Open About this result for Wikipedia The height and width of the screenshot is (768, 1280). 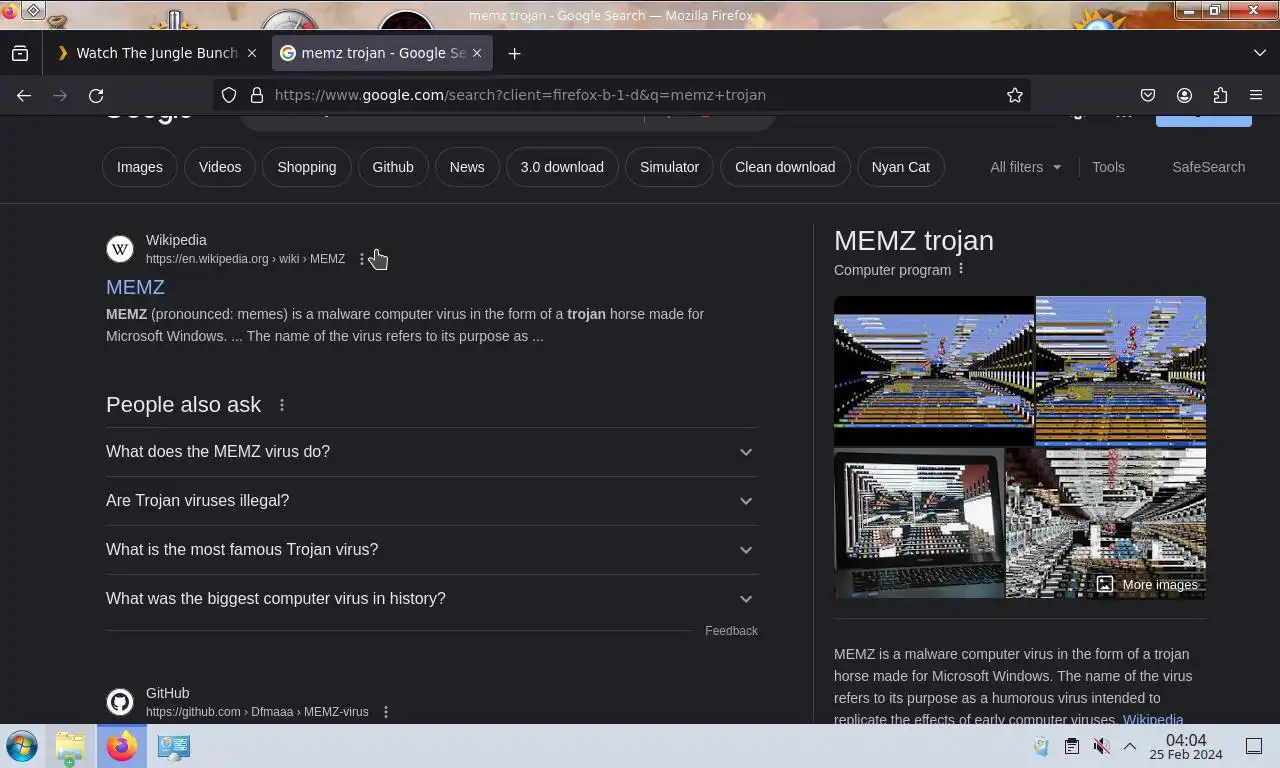pyautogui.click(x=362, y=259)
